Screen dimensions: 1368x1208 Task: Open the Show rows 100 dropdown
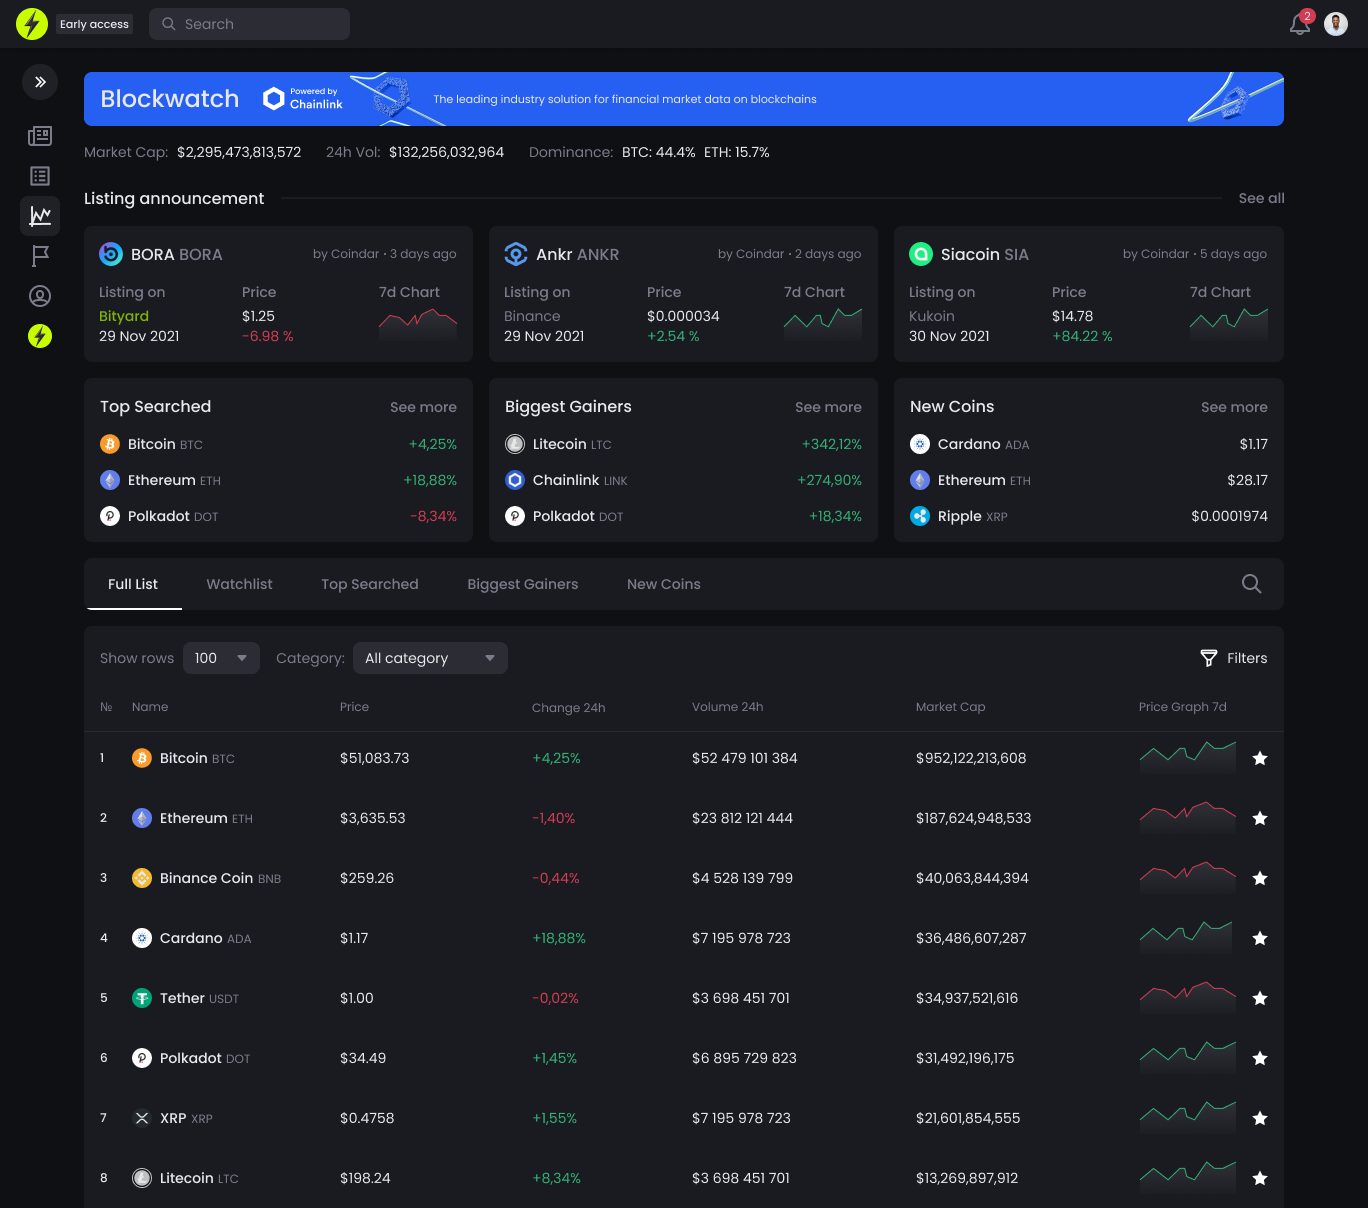coord(221,658)
